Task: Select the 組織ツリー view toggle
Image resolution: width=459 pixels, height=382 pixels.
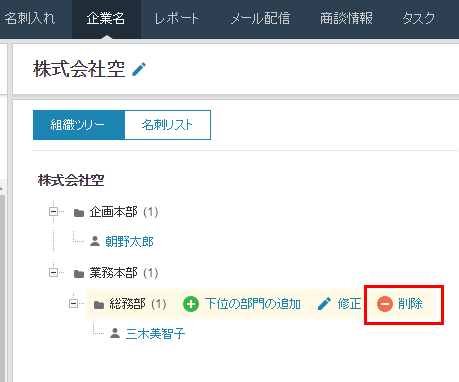Action: 79,125
